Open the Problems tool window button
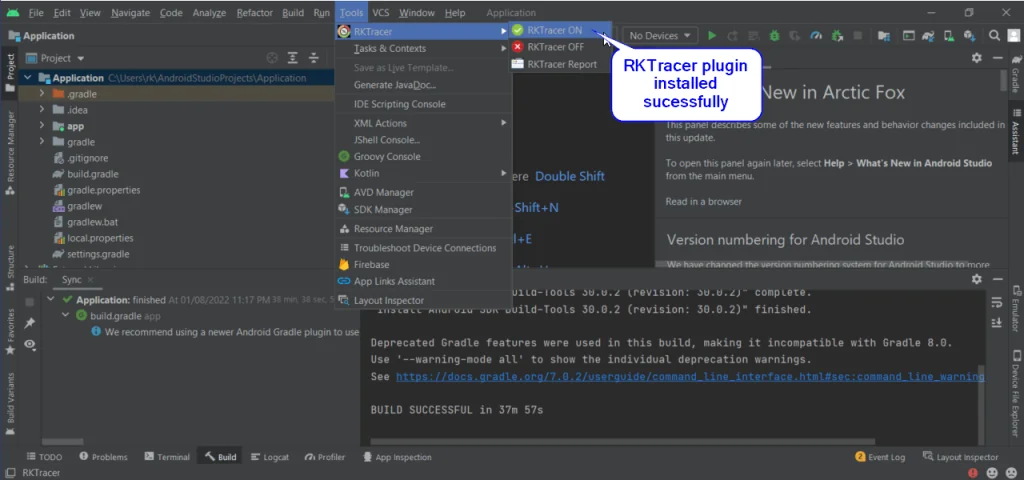This screenshot has width=1024, height=480. (x=103, y=457)
